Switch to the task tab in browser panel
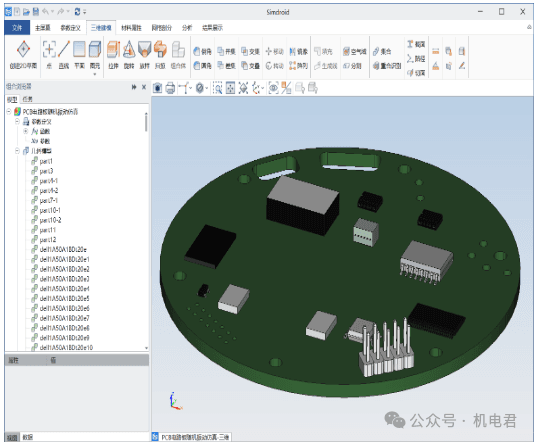This screenshot has width=534, height=442. pos(27,99)
